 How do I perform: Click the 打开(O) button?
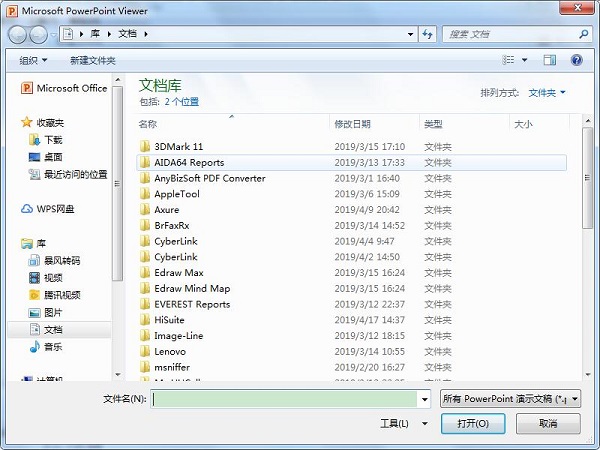tap(474, 423)
